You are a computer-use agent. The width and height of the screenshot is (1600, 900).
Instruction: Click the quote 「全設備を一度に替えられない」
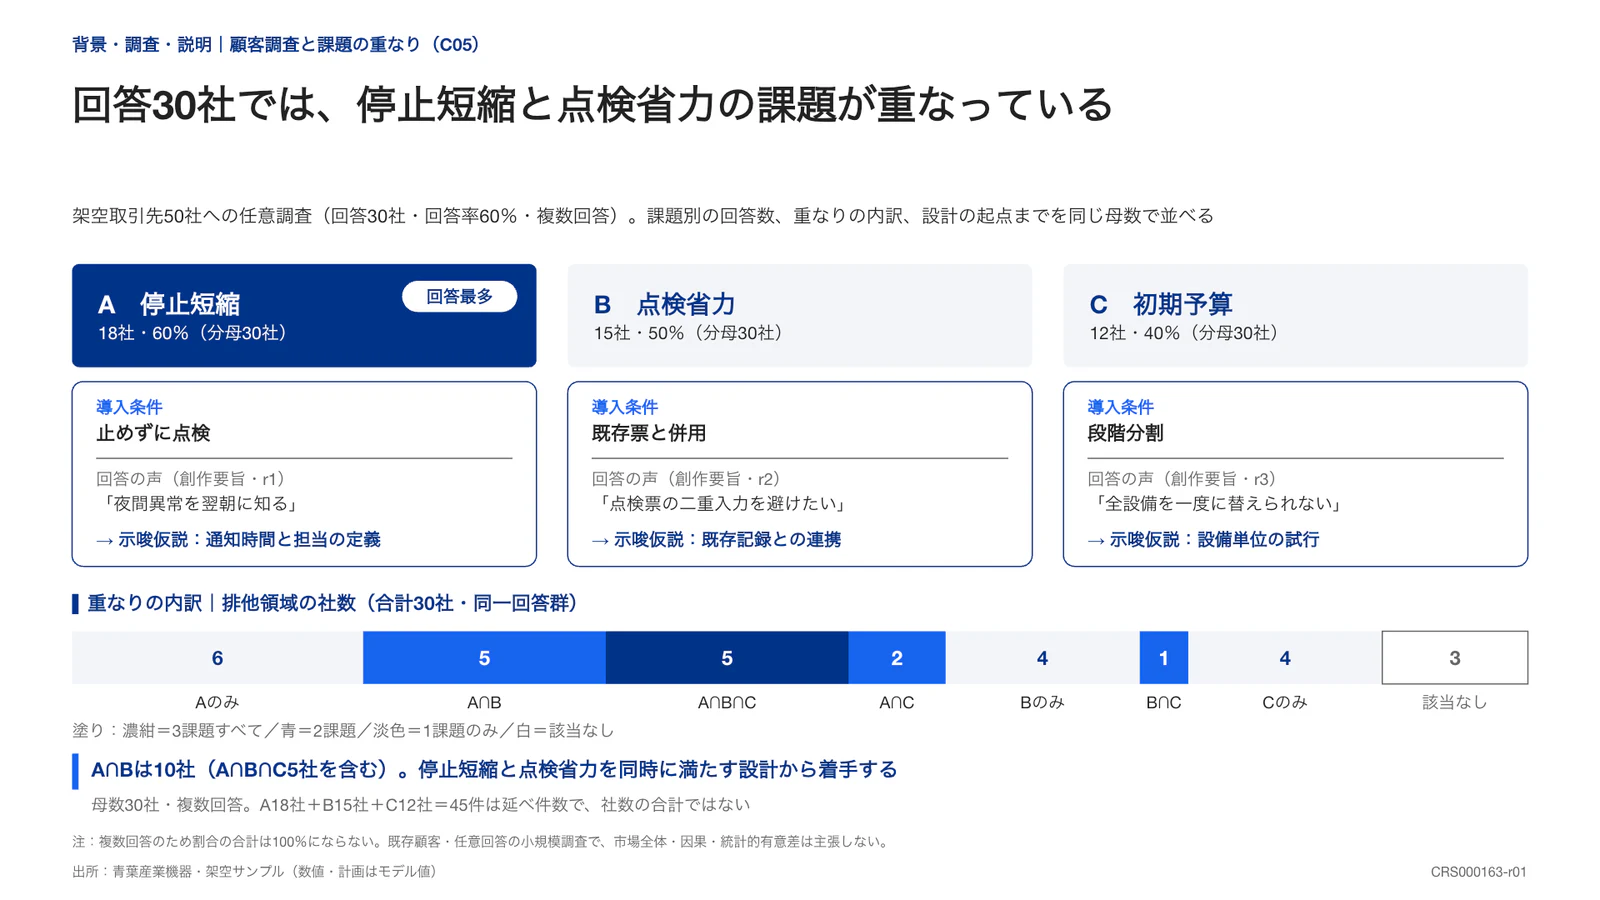coord(1217,504)
